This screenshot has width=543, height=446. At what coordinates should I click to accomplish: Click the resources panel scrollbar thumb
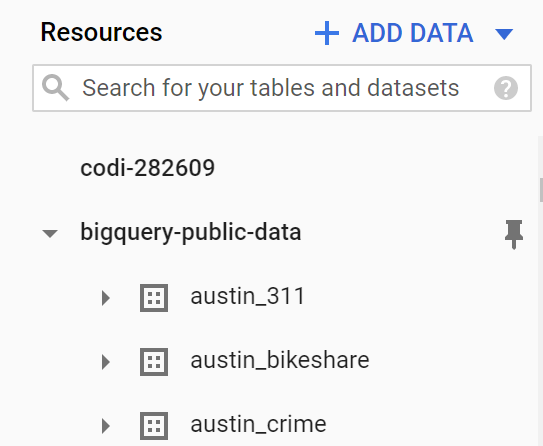click(x=541, y=190)
